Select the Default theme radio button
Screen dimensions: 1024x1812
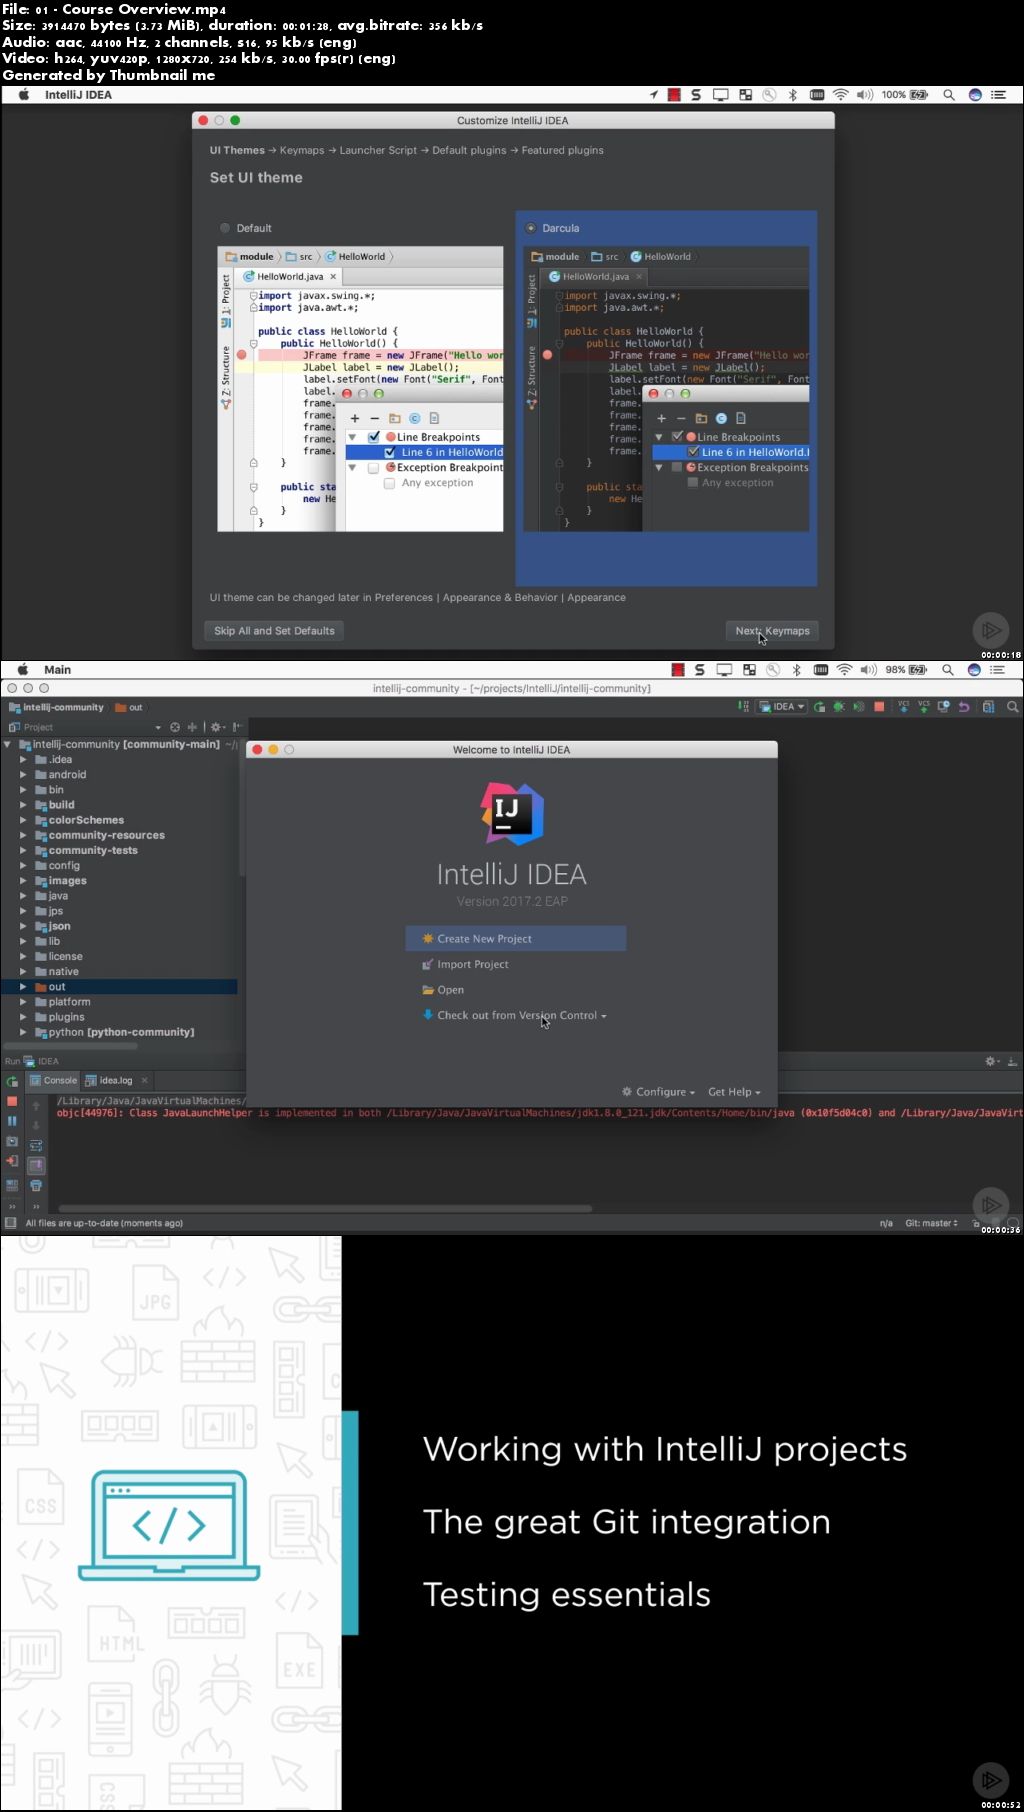coord(225,228)
